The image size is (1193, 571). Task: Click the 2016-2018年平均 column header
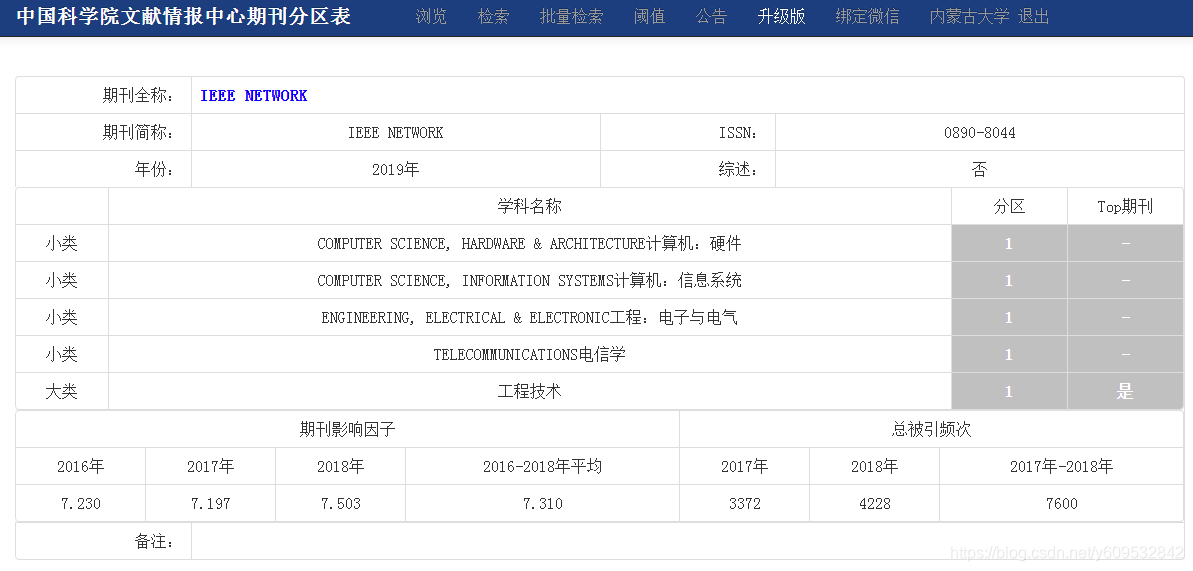(x=542, y=466)
